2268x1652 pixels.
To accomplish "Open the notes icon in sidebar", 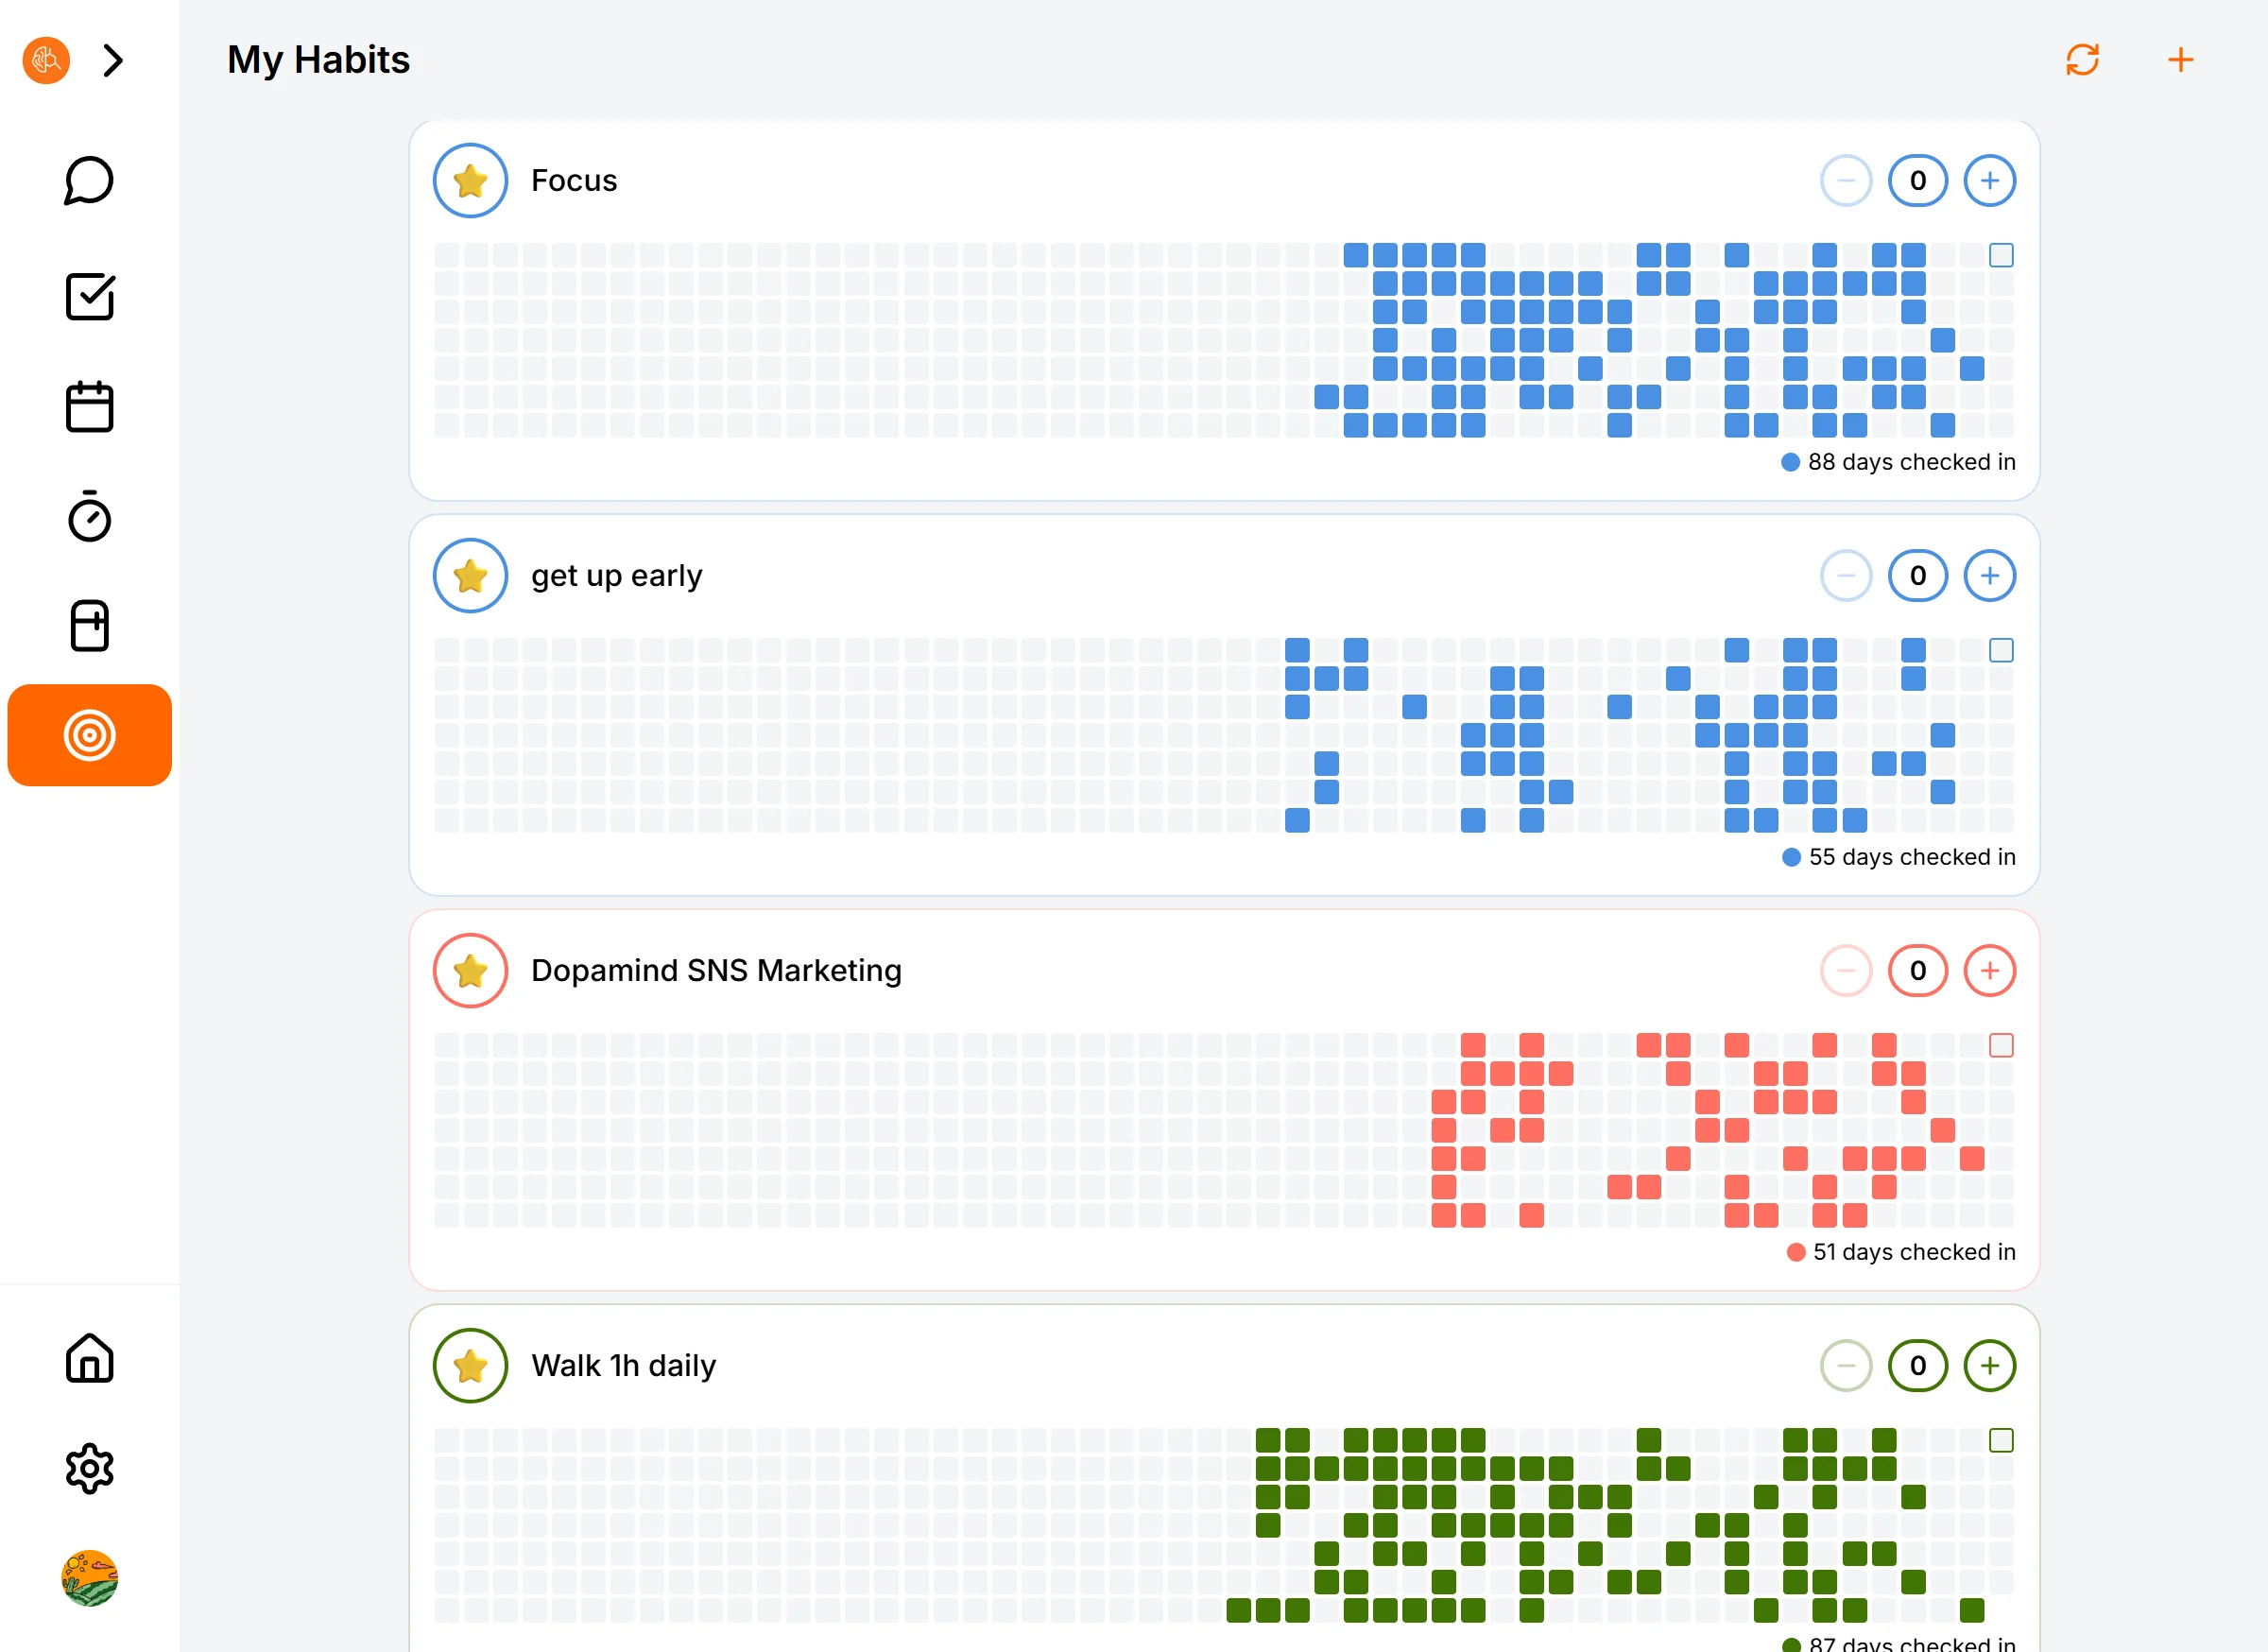I will pyautogui.click(x=89, y=626).
